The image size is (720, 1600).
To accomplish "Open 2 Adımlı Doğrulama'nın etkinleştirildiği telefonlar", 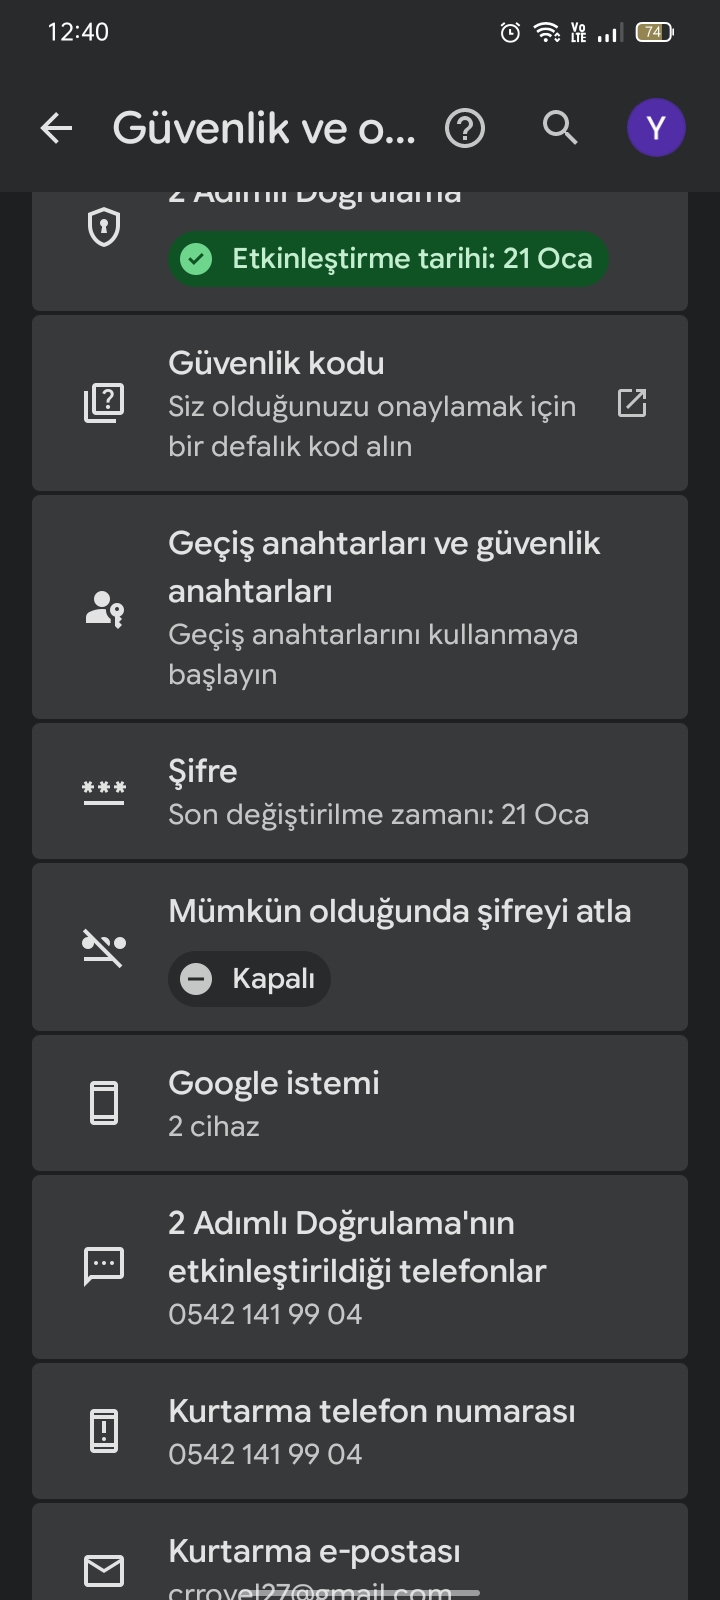I will (360, 1267).
